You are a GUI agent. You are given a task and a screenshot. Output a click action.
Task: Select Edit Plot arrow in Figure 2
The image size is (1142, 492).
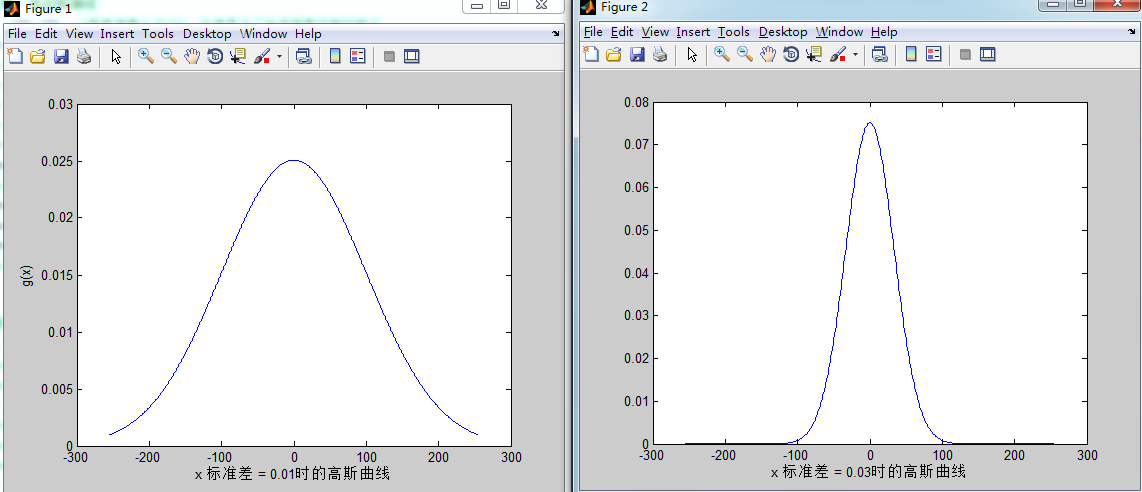pos(692,55)
